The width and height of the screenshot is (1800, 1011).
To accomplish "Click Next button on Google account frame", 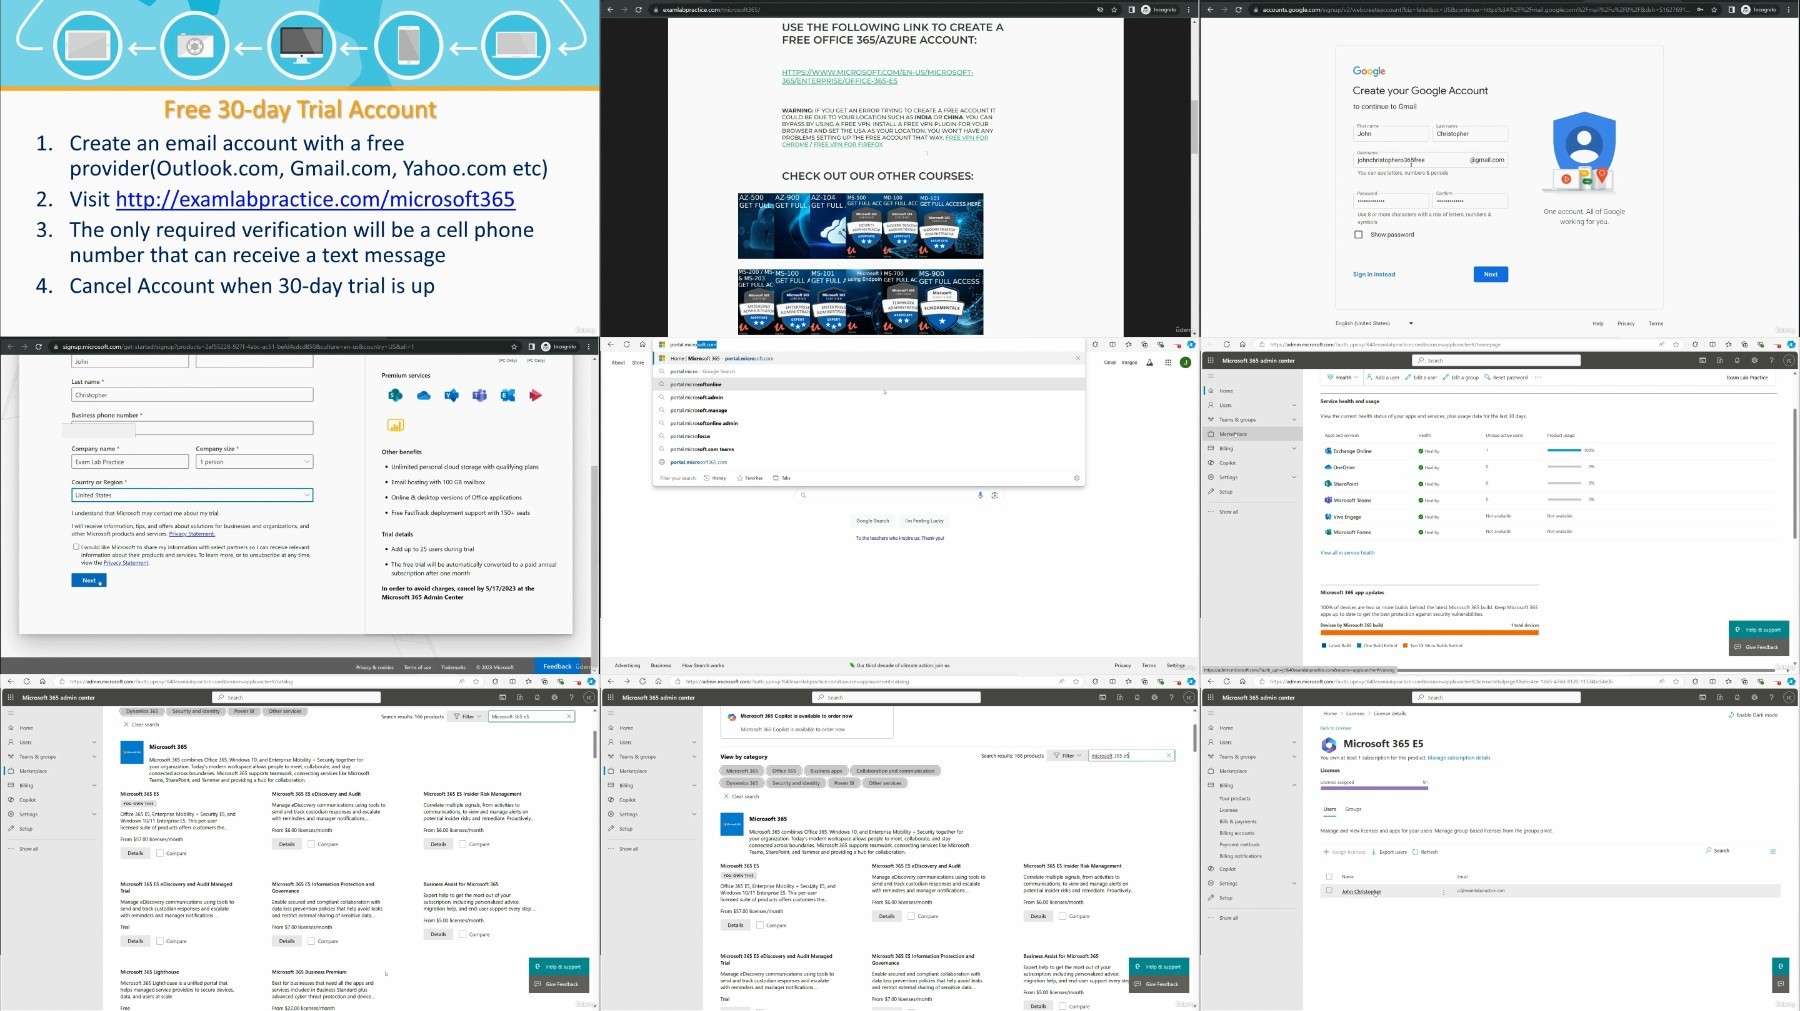I will [1491, 274].
